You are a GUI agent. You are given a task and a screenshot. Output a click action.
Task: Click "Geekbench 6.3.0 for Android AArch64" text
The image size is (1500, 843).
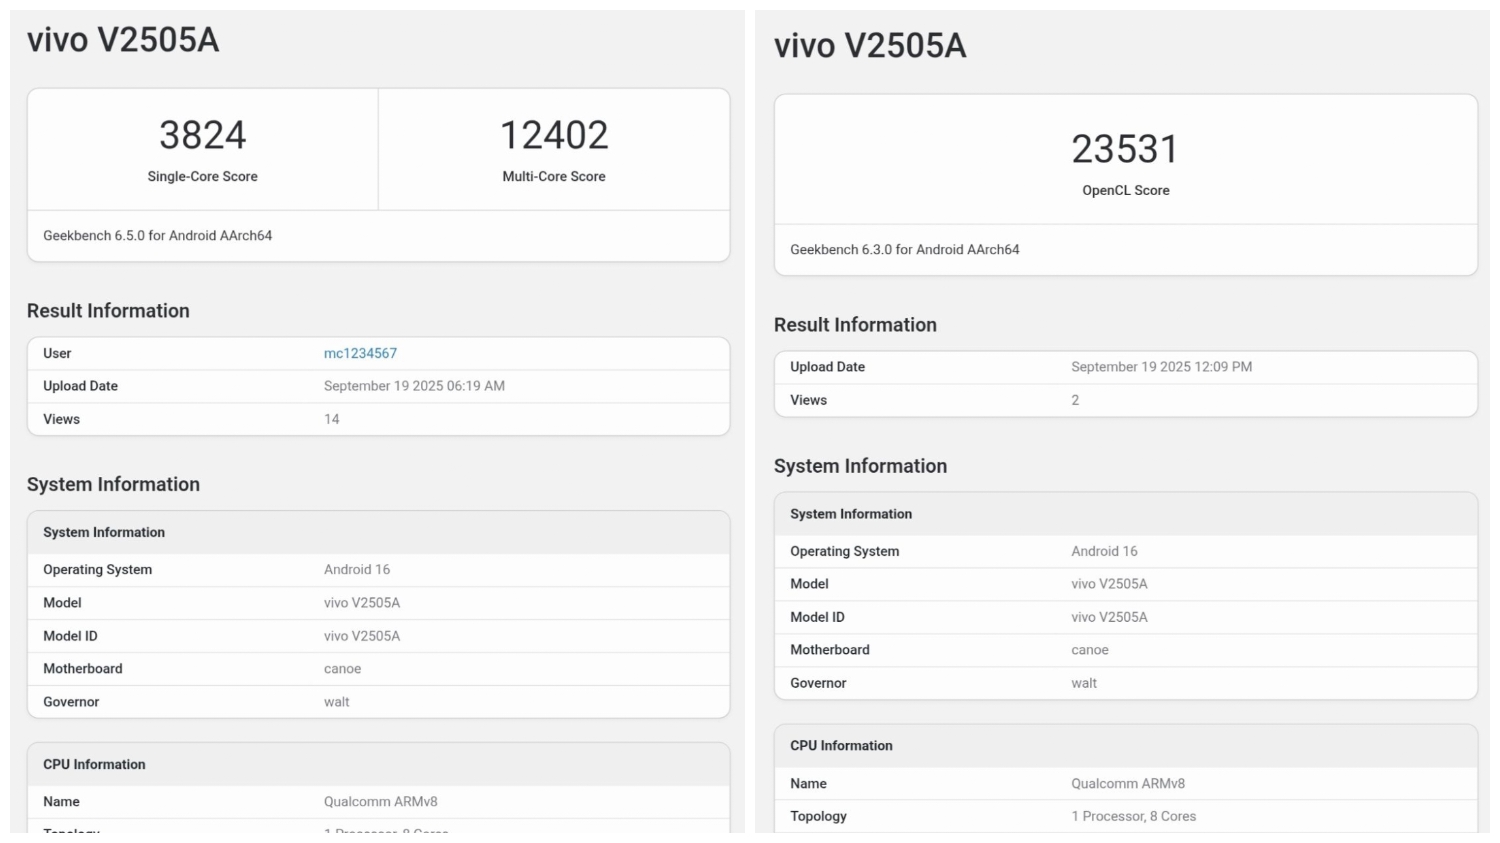pyautogui.click(x=904, y=250)
